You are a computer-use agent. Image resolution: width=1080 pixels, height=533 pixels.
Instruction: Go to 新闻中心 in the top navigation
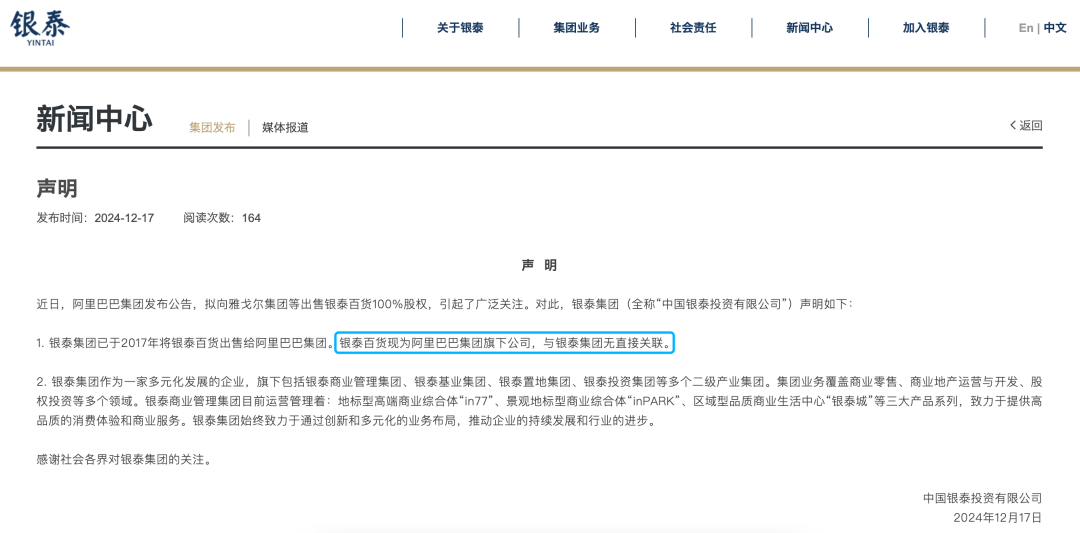click(x=809, y=28)
